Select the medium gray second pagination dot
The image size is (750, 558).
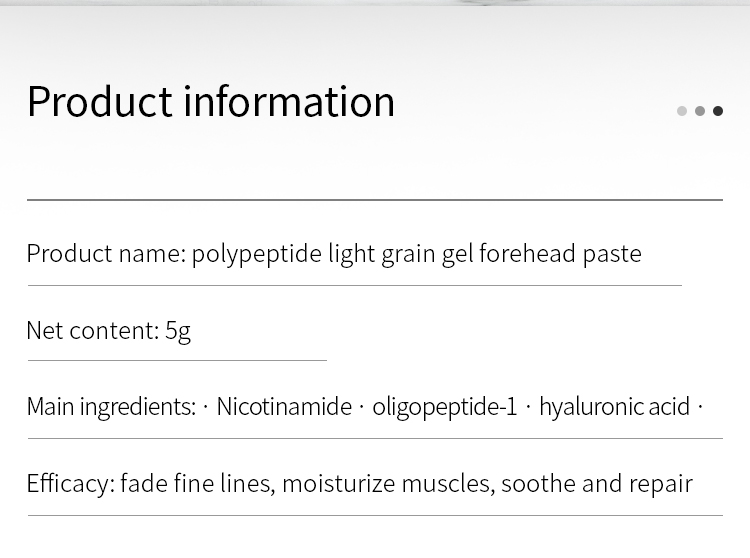click(x=700, y=111)
